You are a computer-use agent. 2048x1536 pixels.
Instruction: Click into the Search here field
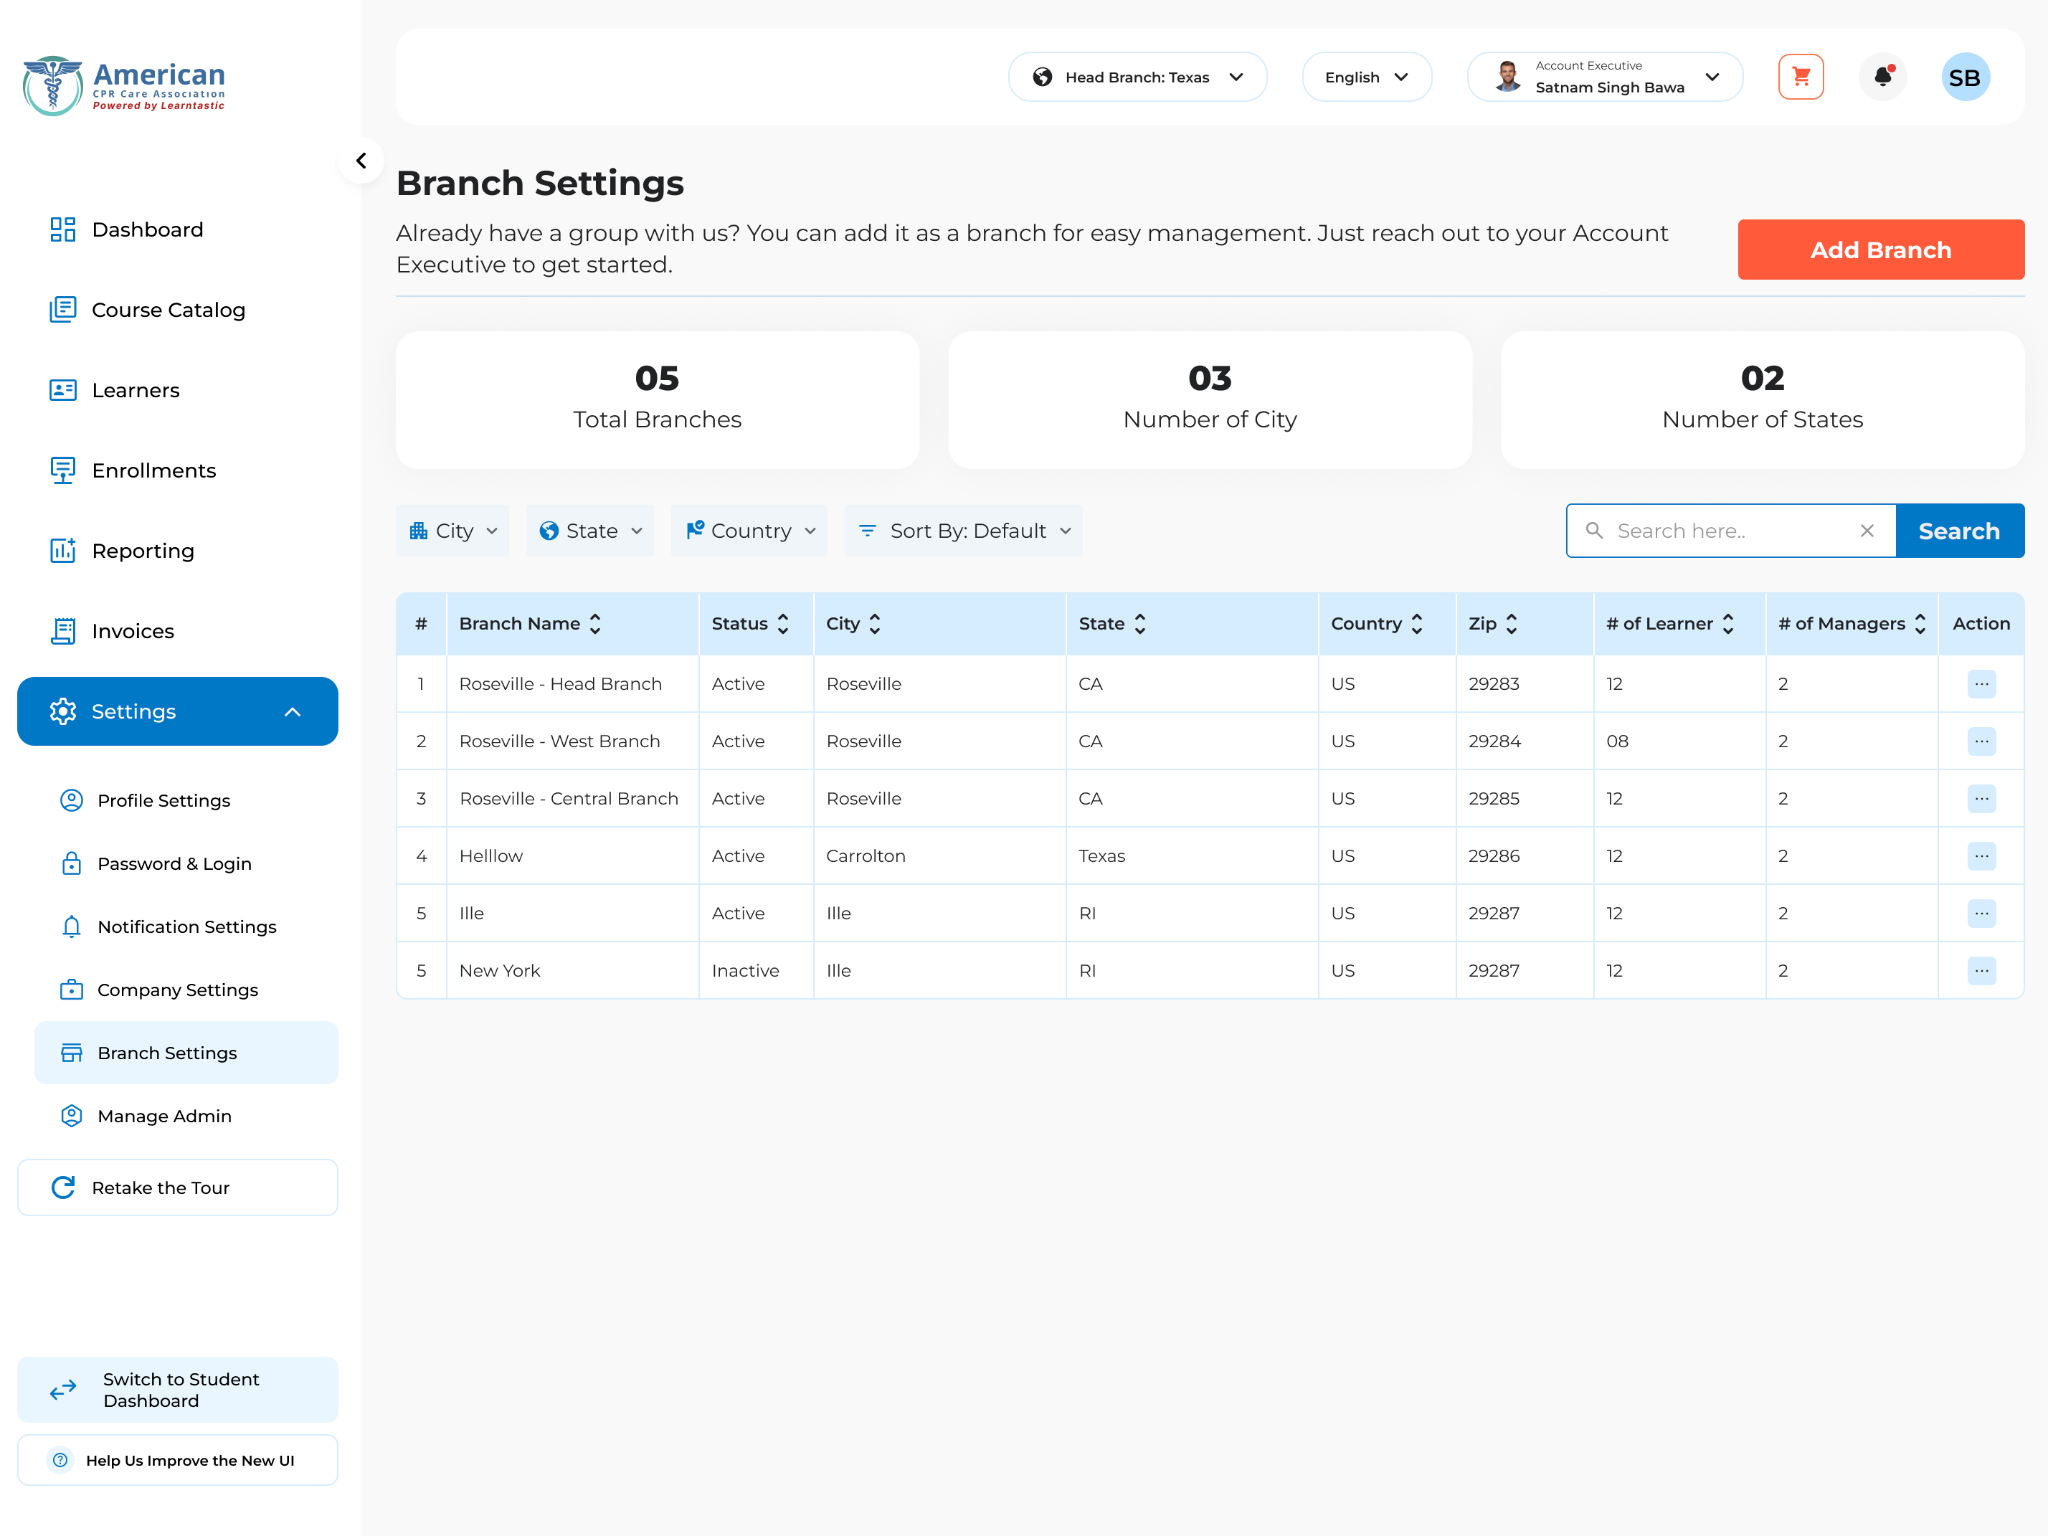1730,531
